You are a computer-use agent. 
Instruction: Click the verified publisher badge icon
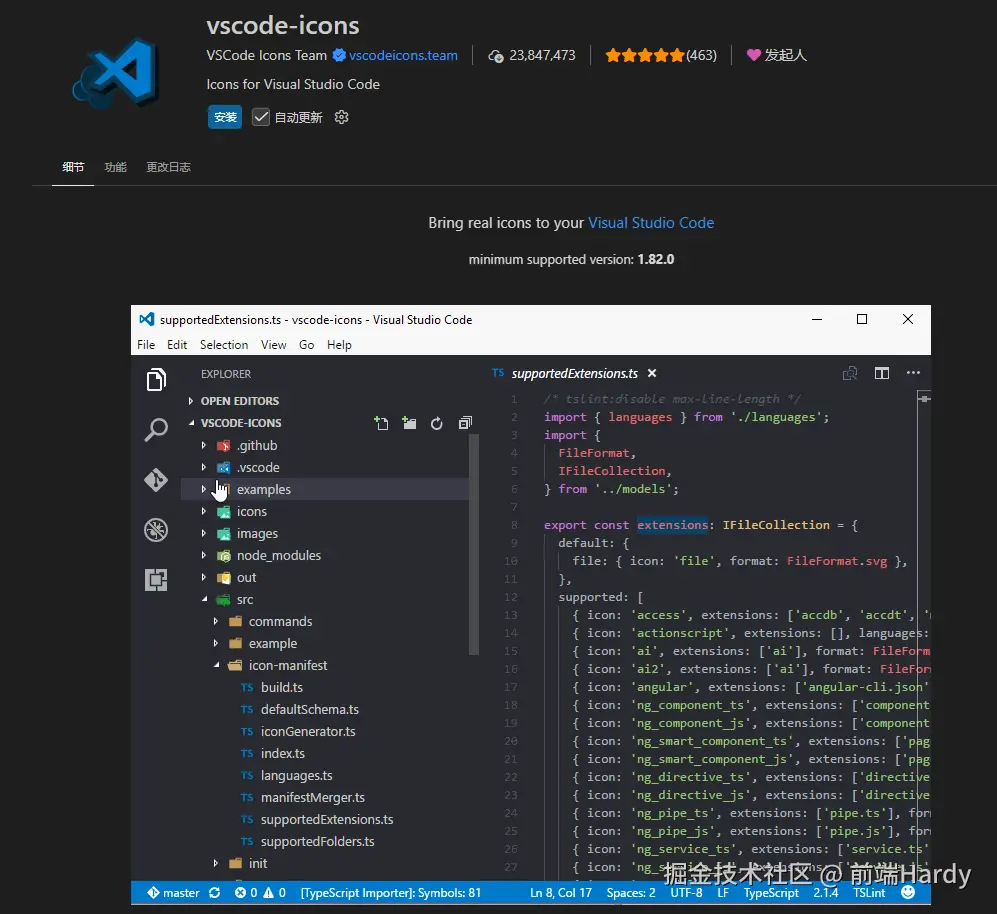pos(339,55)
